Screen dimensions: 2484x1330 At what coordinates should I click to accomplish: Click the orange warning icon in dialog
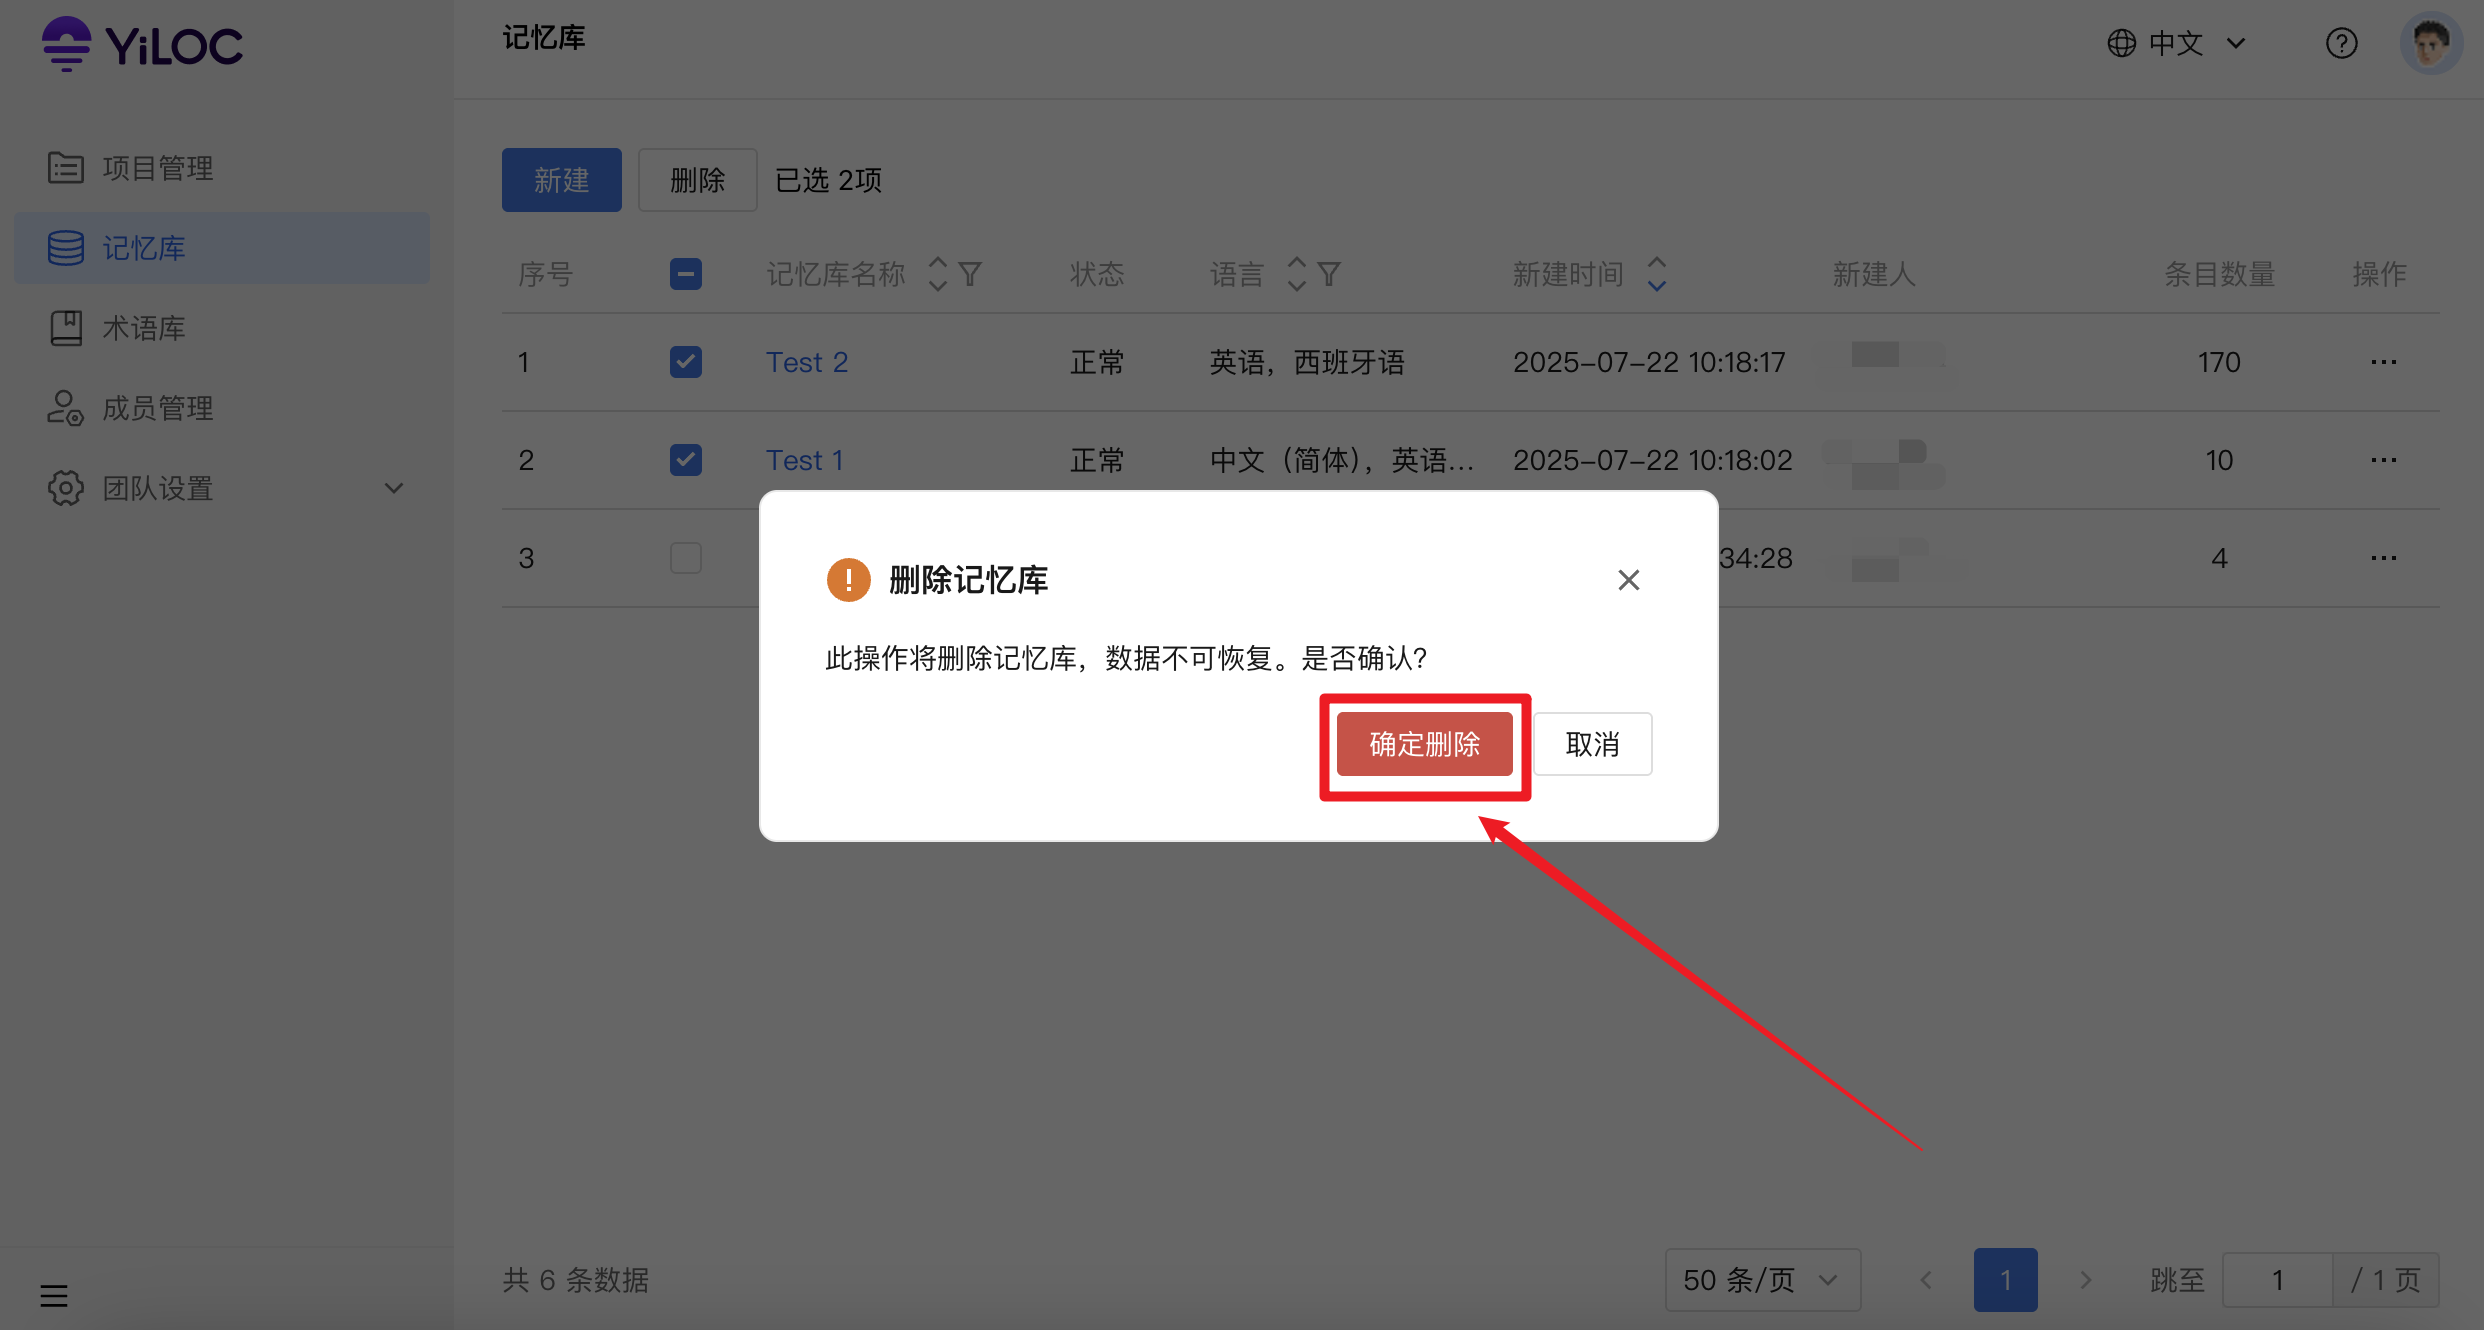[x=849, y=580]
